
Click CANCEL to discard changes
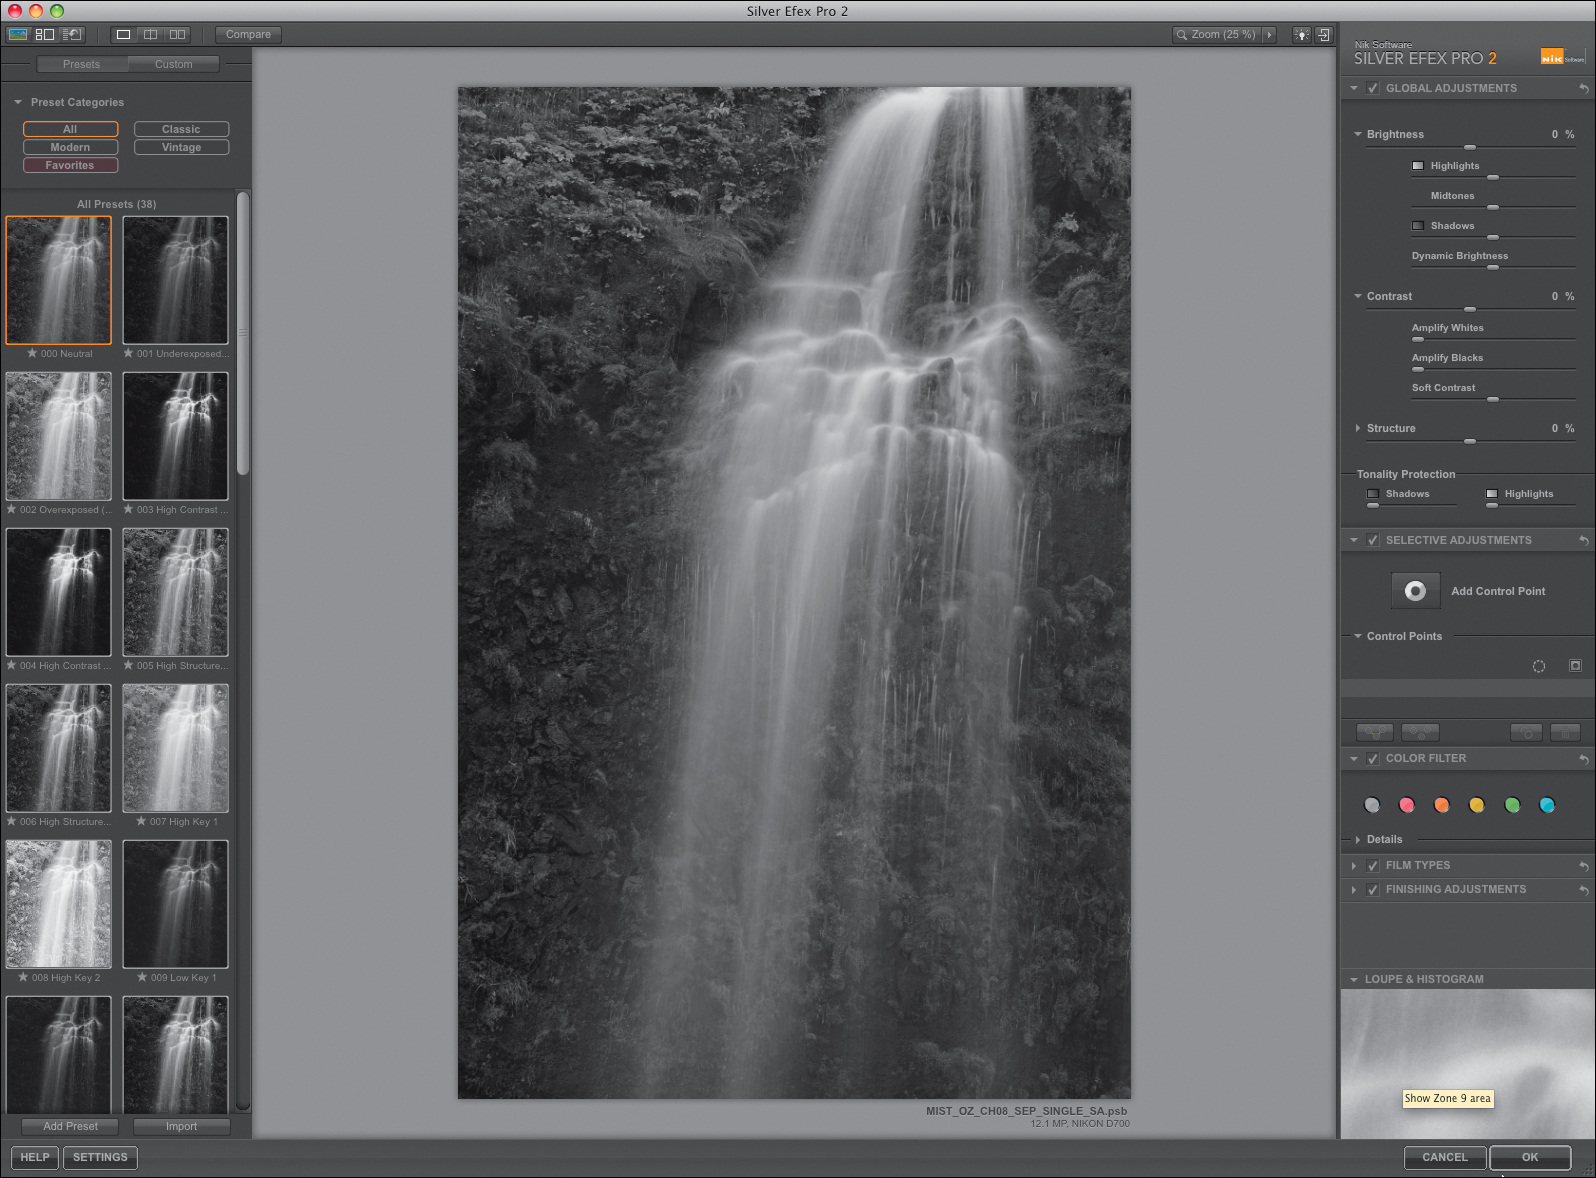(x=1445, y=1157)
